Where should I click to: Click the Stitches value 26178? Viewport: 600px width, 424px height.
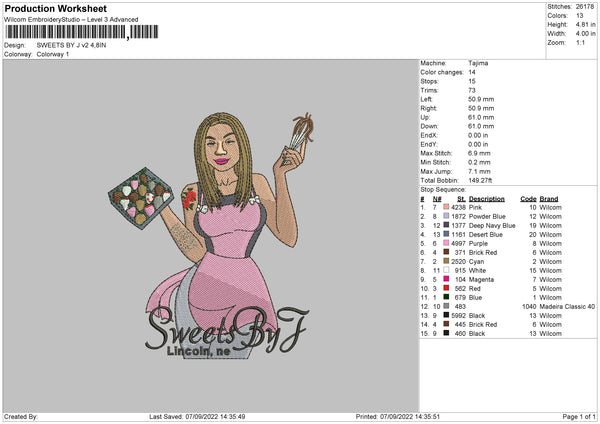point(585,7)
